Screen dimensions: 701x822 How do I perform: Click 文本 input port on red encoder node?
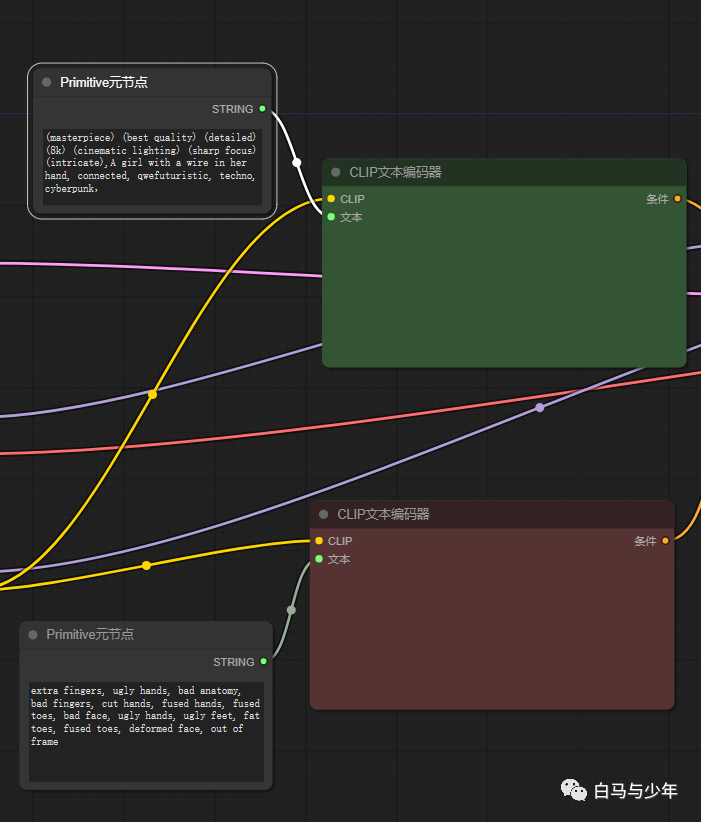pos(319,559)
